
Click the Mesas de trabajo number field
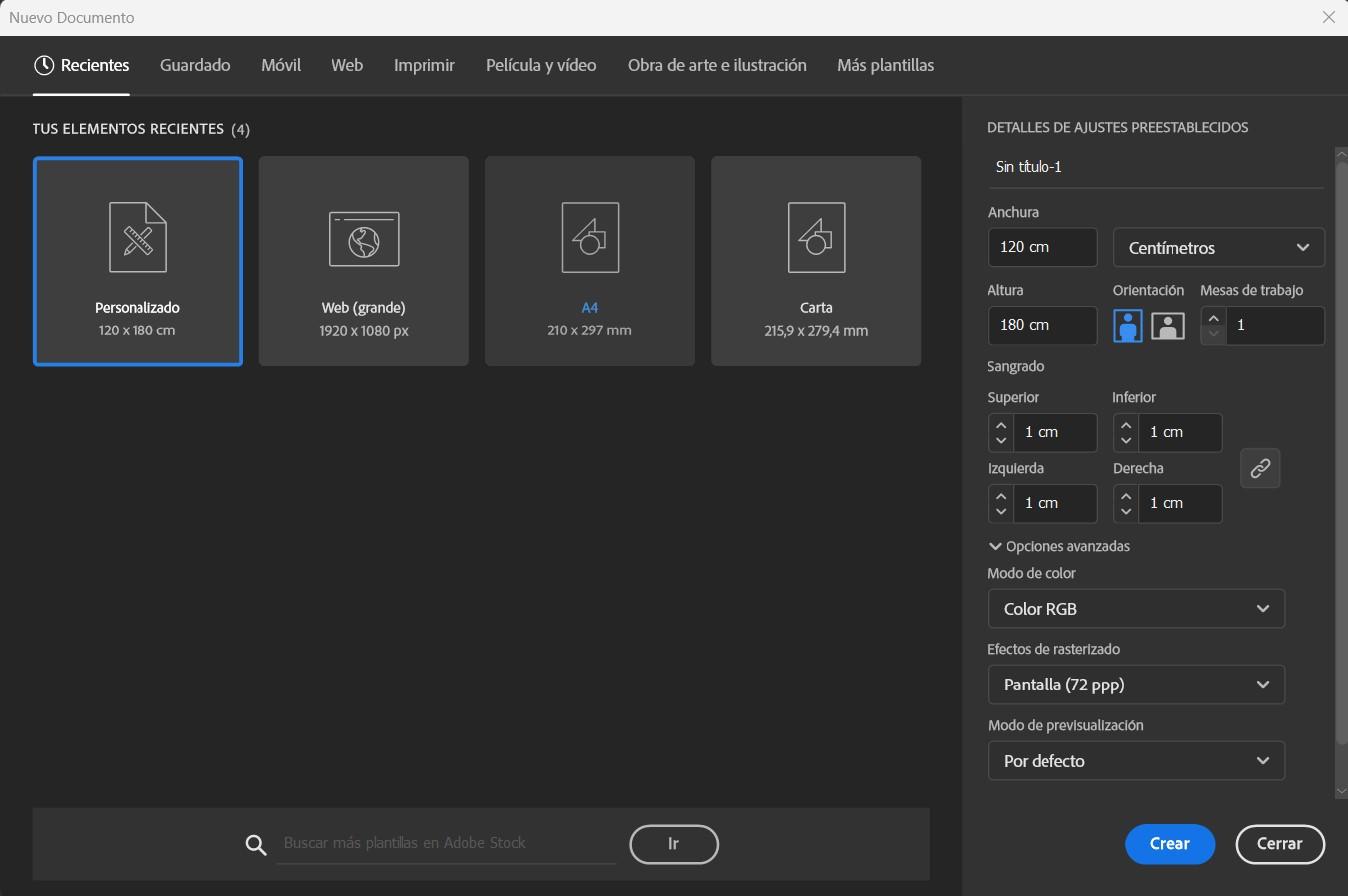(x=1275, y=325)
